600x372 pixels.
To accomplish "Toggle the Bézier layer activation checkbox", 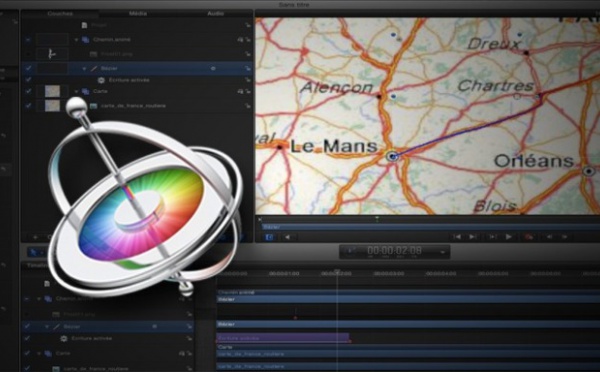I will (28, 69).
